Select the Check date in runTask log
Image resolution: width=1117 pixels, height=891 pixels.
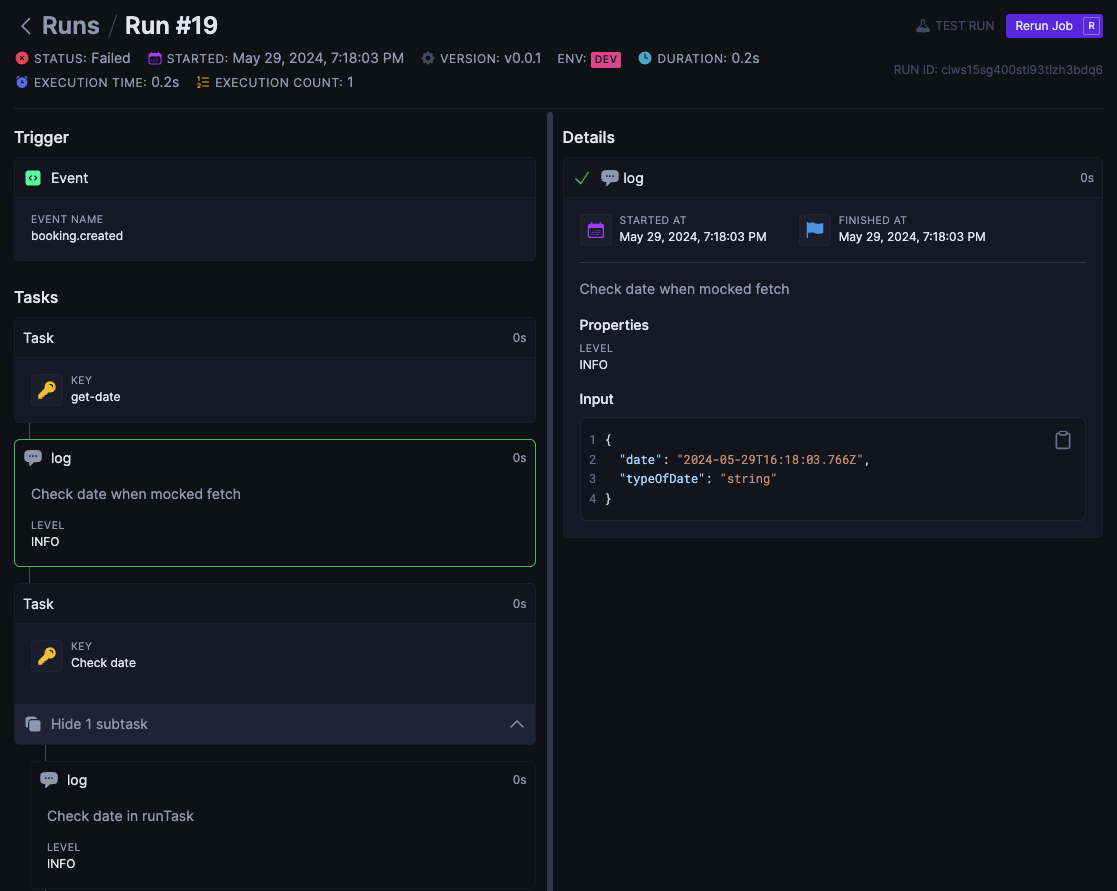pyautogui.click(x=283, y=825)
